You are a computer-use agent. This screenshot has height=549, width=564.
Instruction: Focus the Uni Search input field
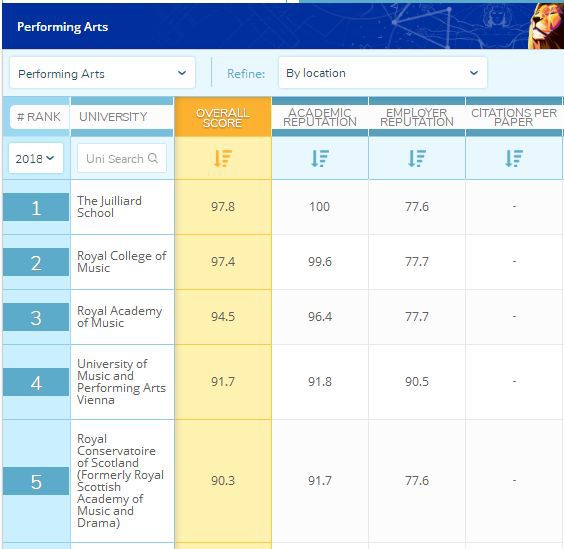tap(122, 158)
